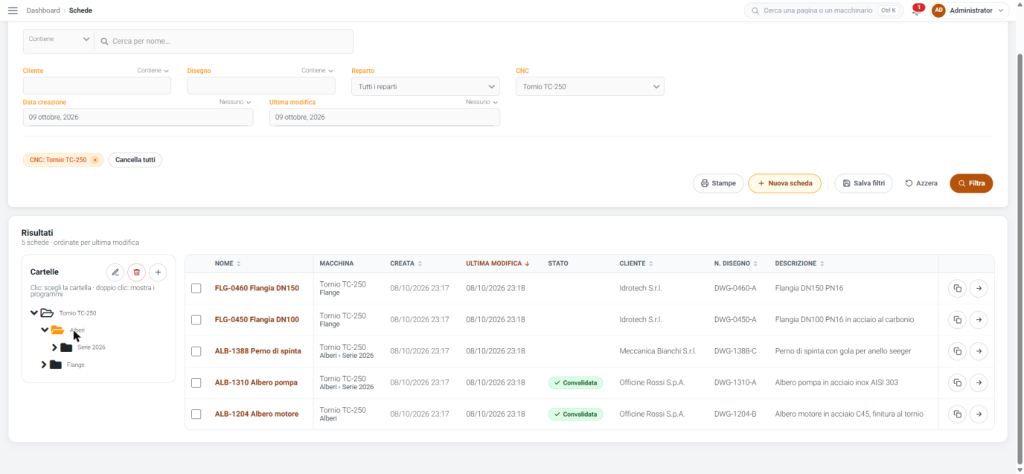Sort by Descrizione column arrows

(x=822, y=264)
